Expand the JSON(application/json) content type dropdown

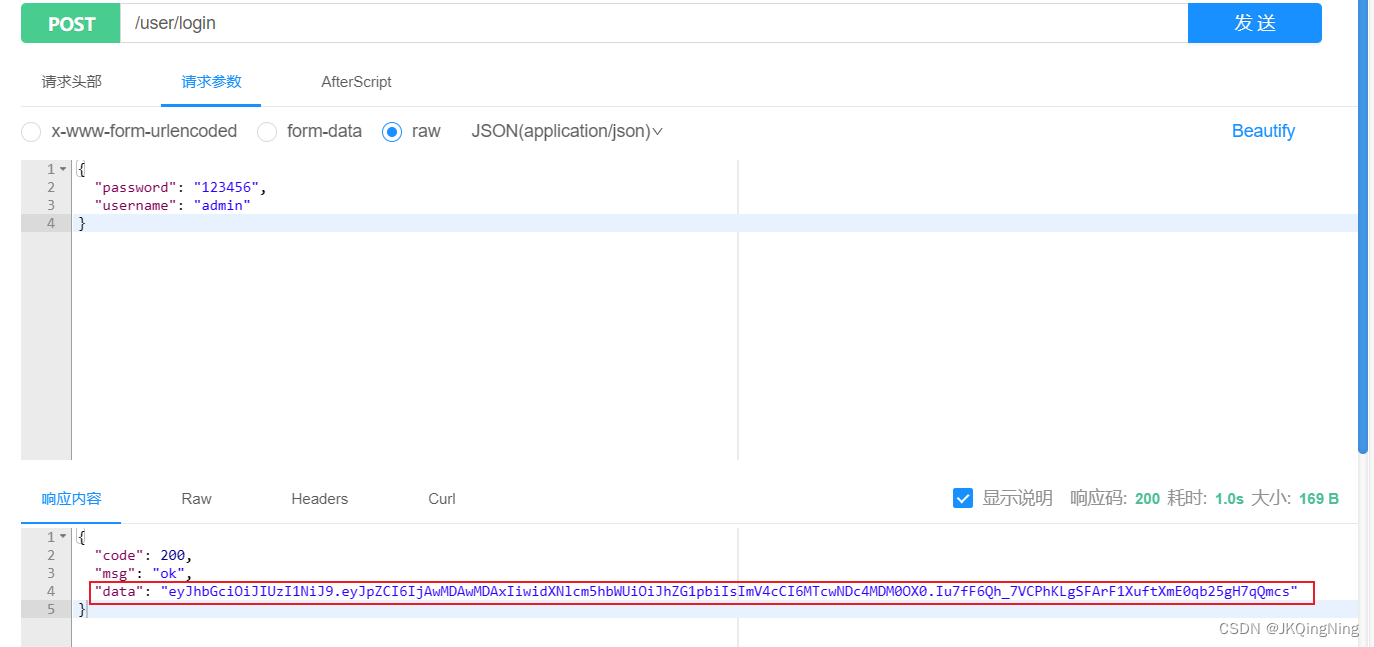pos(567,131)
